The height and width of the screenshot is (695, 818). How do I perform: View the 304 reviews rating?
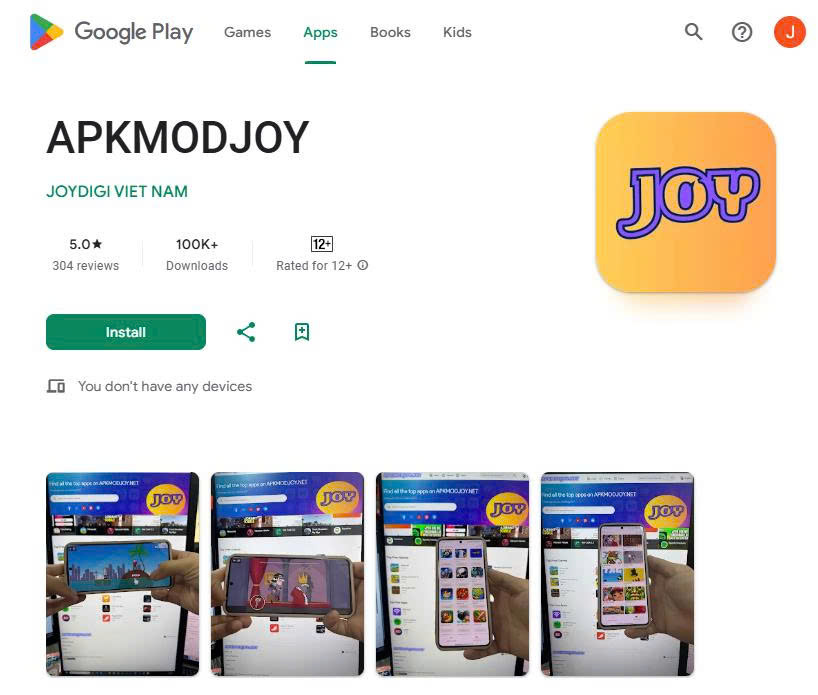click(x=86, y=266)
